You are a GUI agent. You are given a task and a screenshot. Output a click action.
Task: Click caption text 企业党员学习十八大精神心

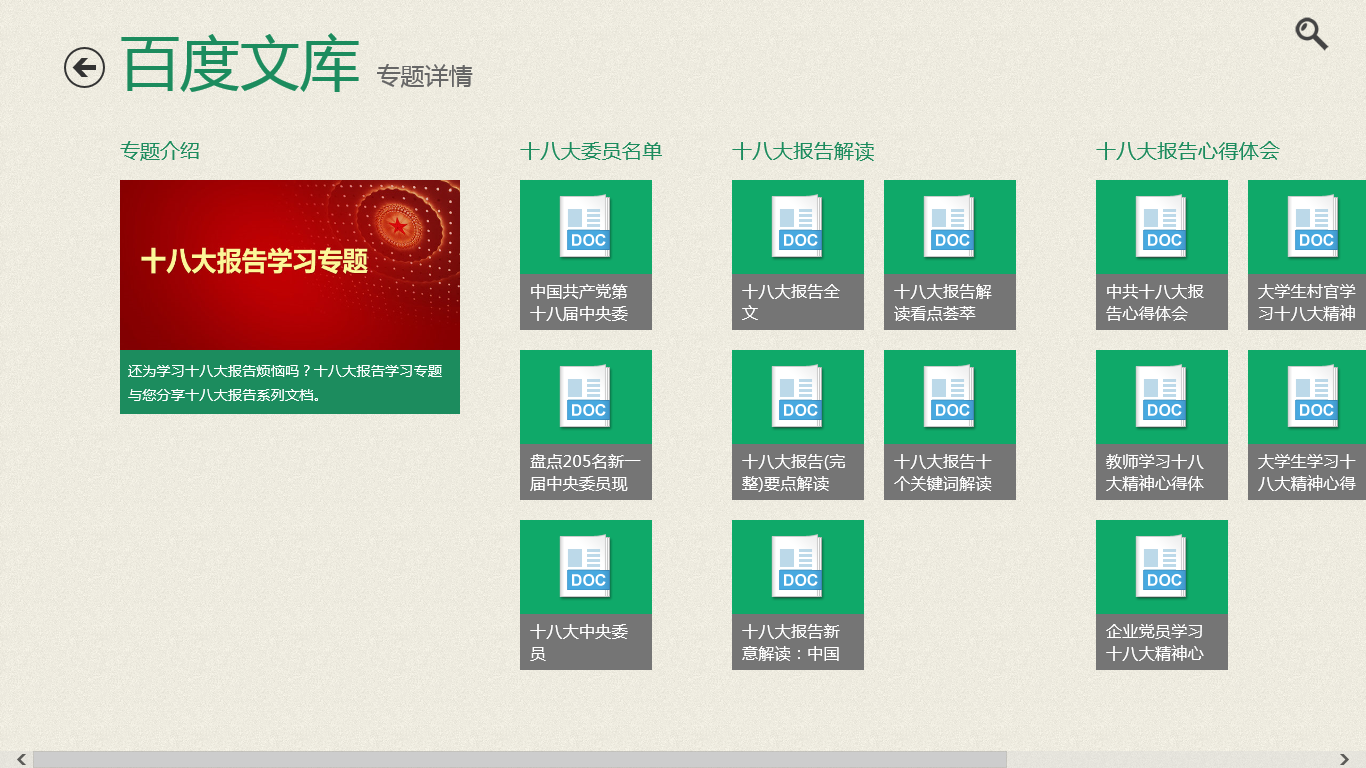(x=1155, y=642)
